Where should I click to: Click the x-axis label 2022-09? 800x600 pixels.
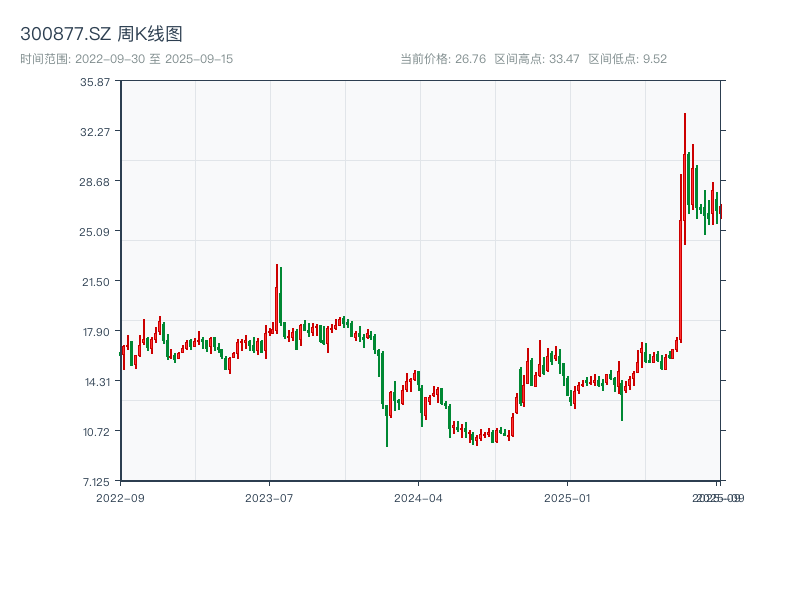tap(120, 498)
